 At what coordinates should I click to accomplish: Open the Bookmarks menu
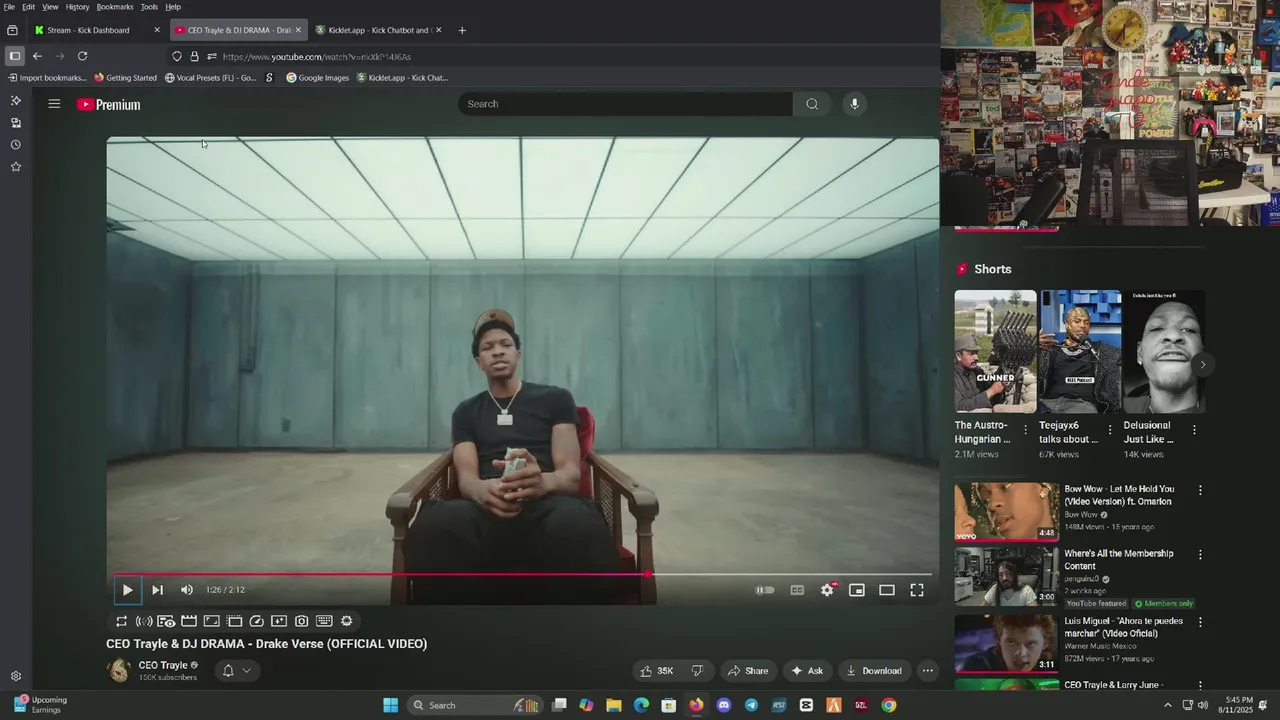115,7
